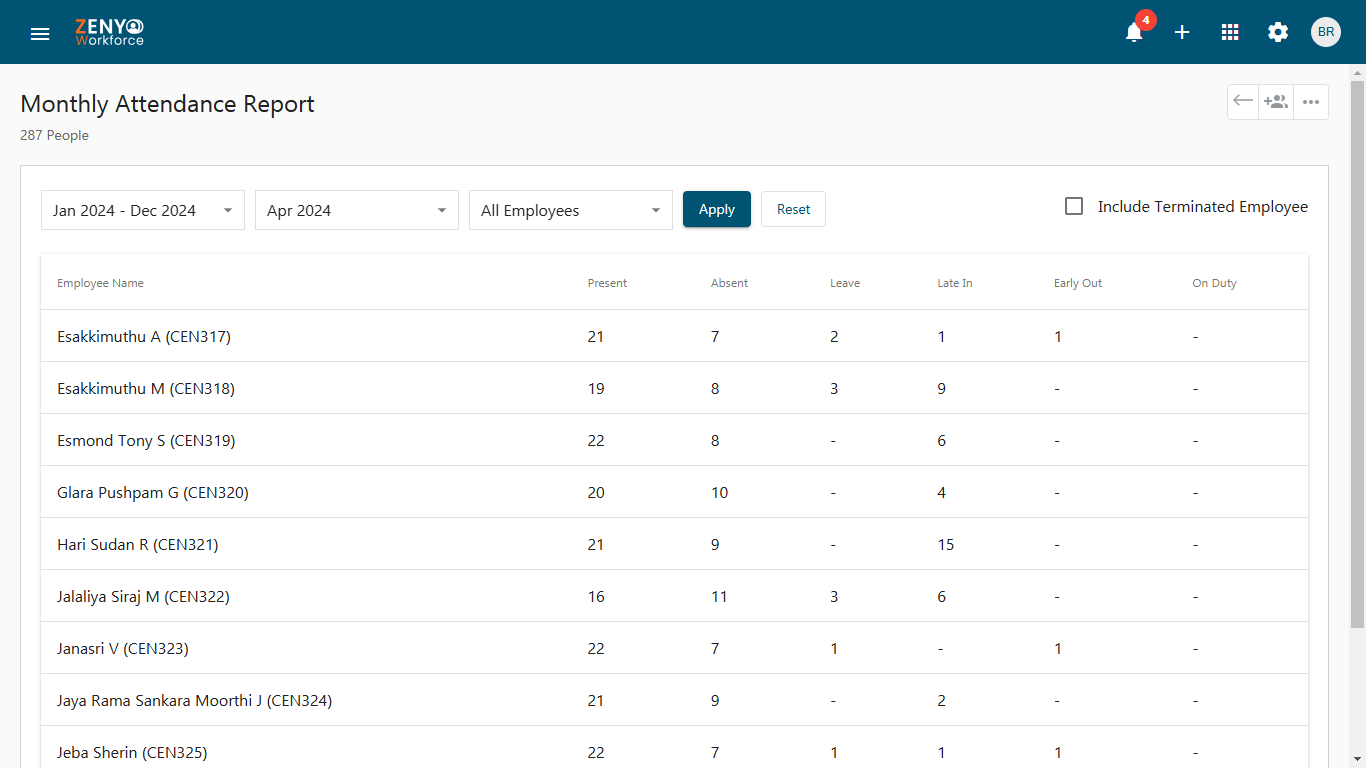The width and height of the screenshot is (1366, 768).
Task: Go back using the left arrow icon
Action: tap(1243, 101)
